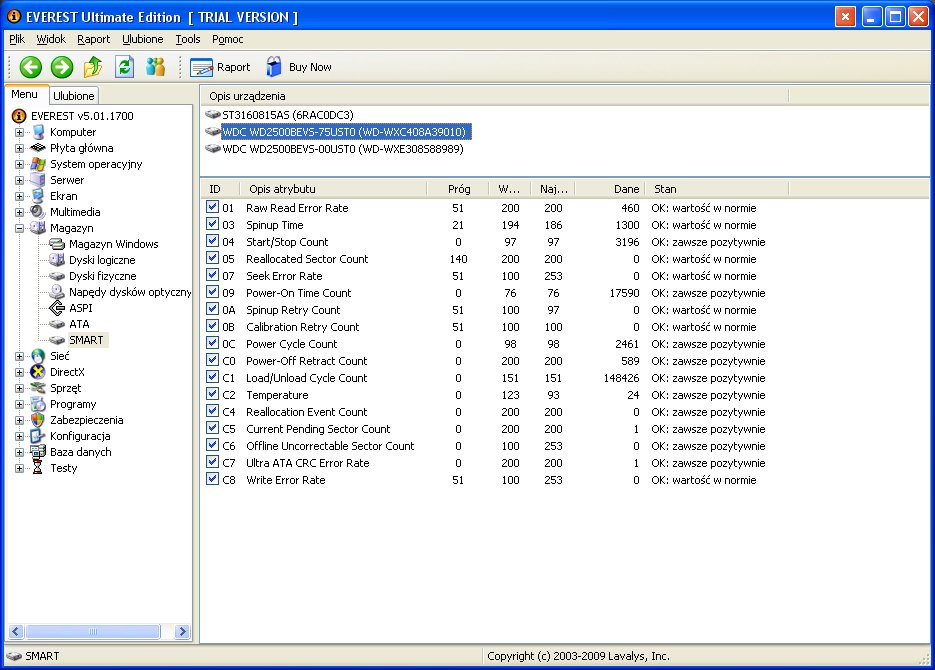935x670 pixels.
Task: Toggle the Current Pending Sector Count checkbox
Action: (x=212, y=428)
